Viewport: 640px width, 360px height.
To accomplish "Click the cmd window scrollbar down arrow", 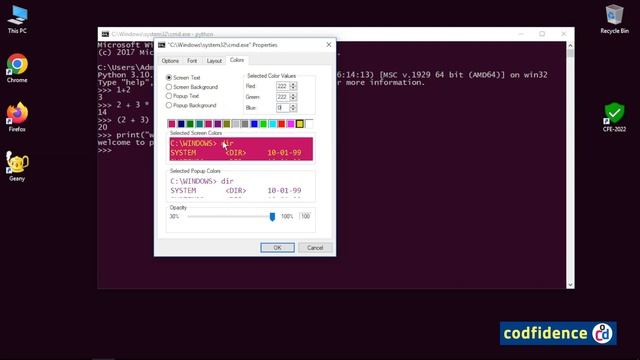I will click(x=570, y=285).
